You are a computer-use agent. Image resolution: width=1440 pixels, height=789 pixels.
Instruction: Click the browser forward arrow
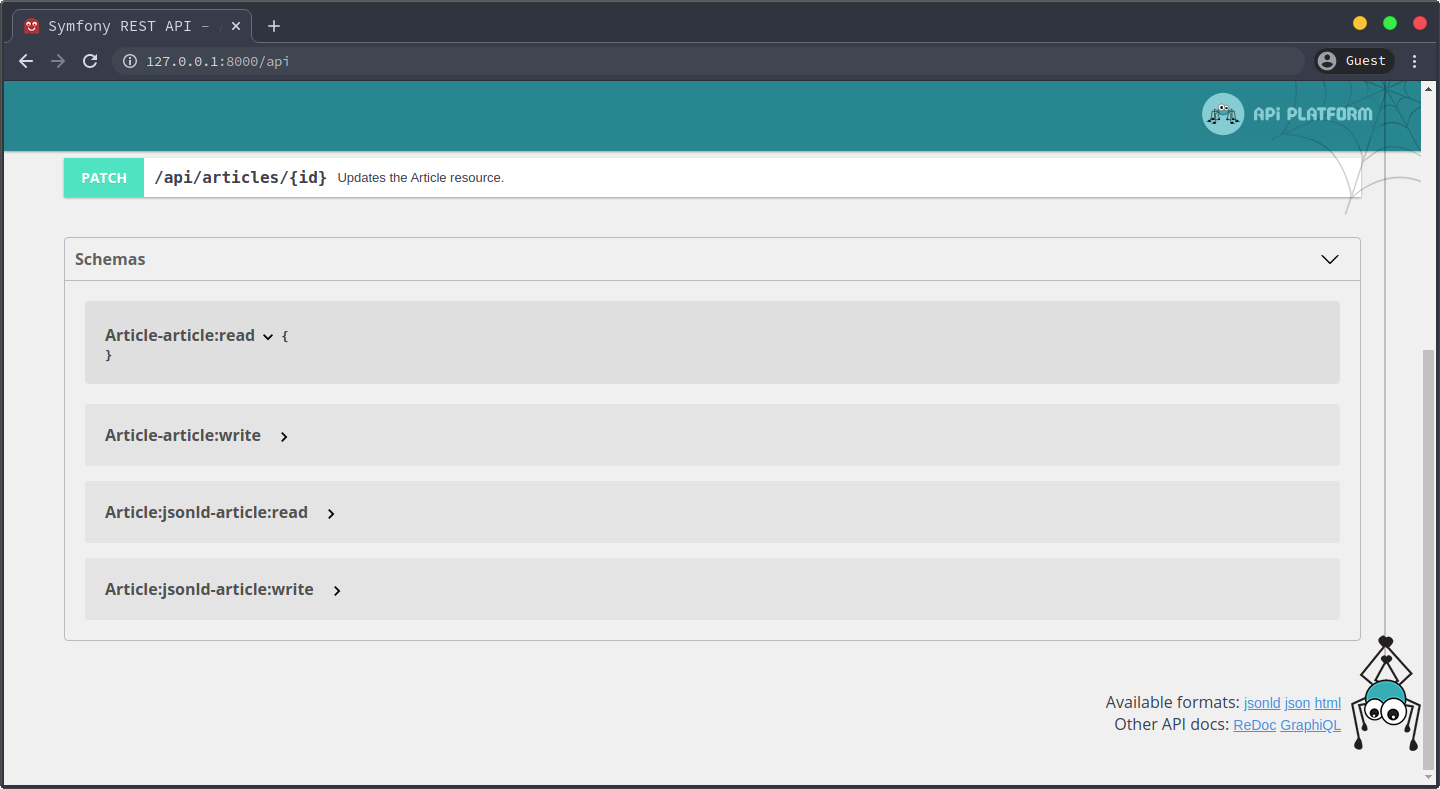click(58, 61)
